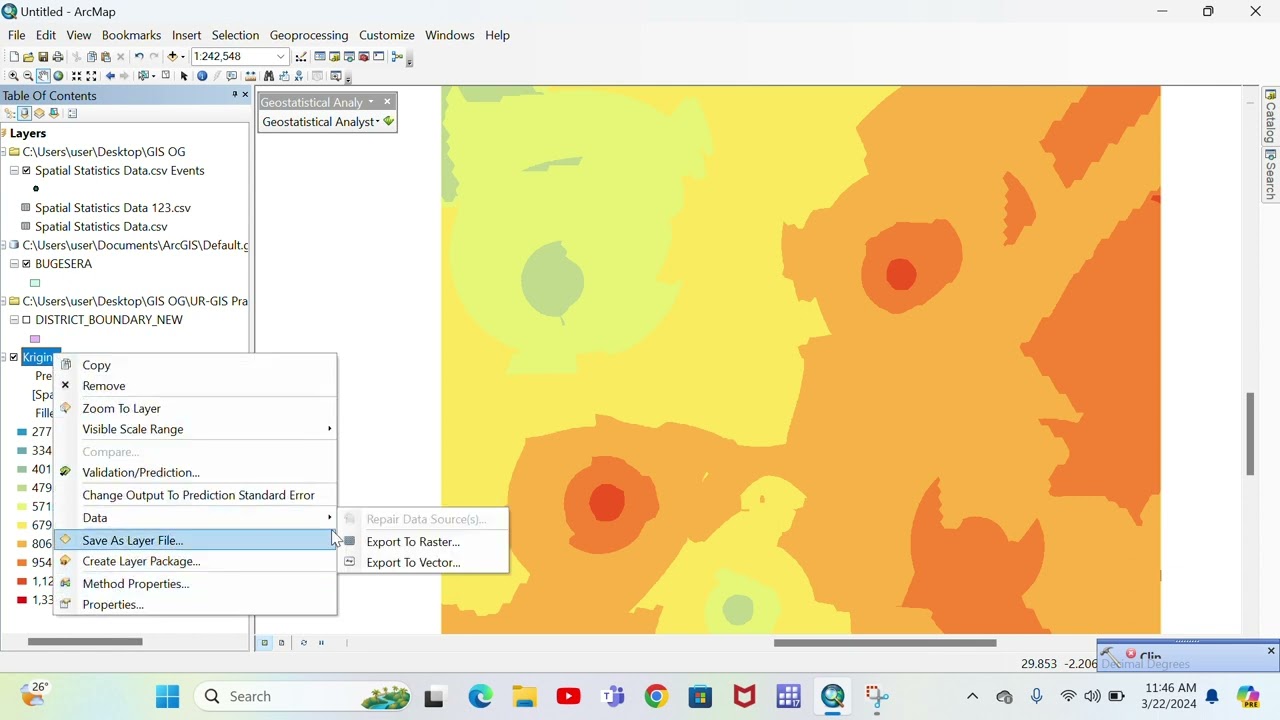Open the map scale 1:242,548 dropdown

coord(280,57)
